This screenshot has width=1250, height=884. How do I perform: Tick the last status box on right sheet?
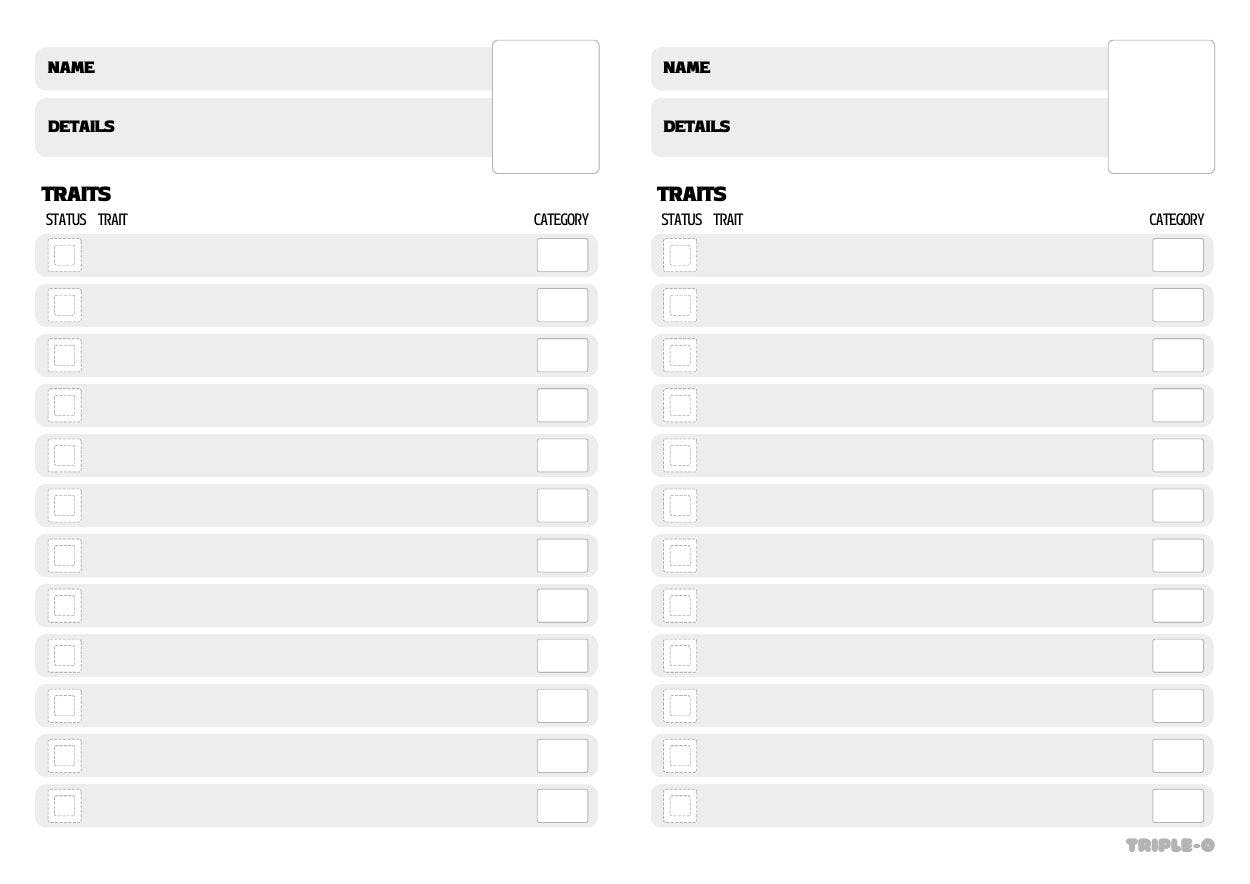pyautogui.click(x=680, y=805)
